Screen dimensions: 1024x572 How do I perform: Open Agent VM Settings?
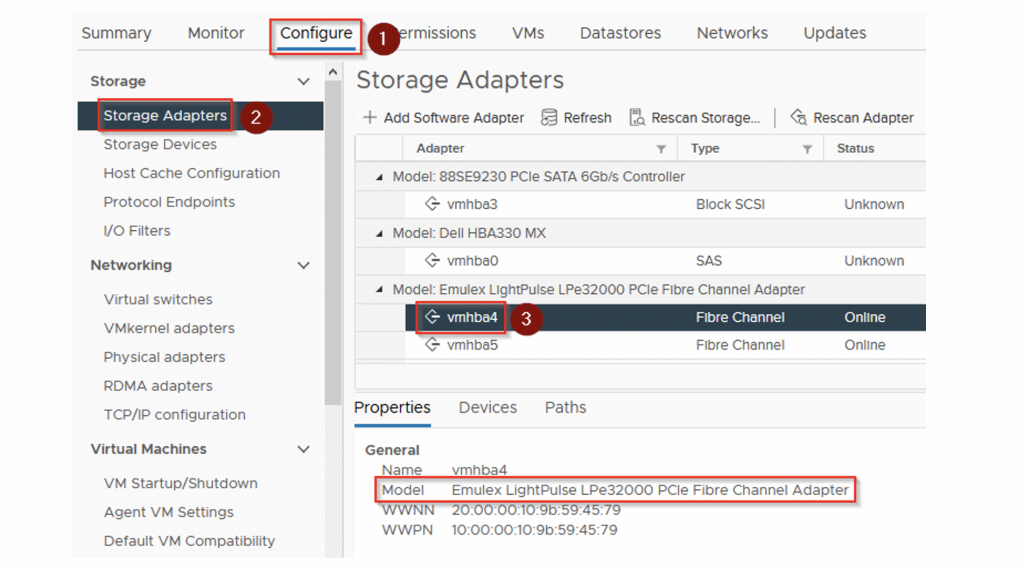pos(168,512)
